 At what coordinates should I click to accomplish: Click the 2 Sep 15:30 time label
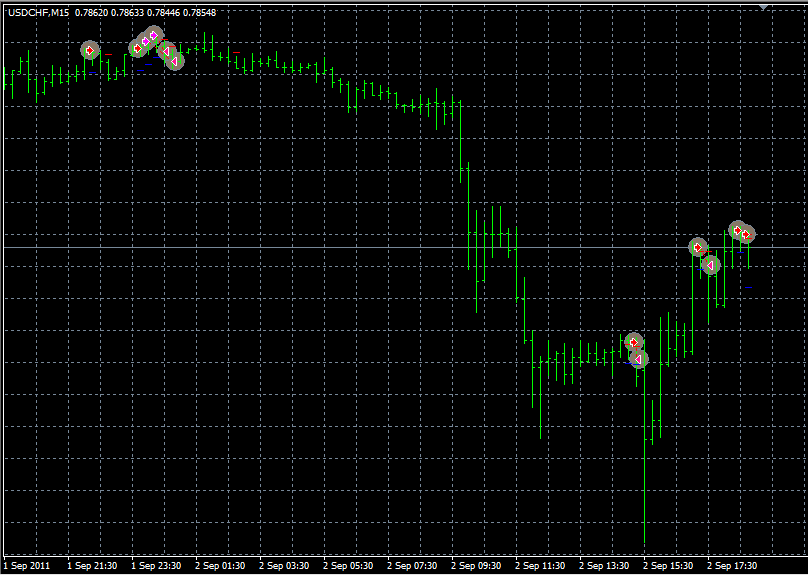coord(668,566)
